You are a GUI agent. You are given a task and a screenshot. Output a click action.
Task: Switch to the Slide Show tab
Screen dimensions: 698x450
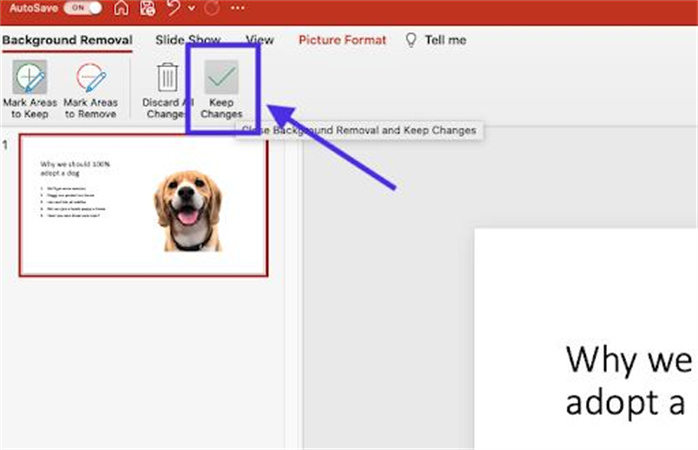(x=188, y=40)
